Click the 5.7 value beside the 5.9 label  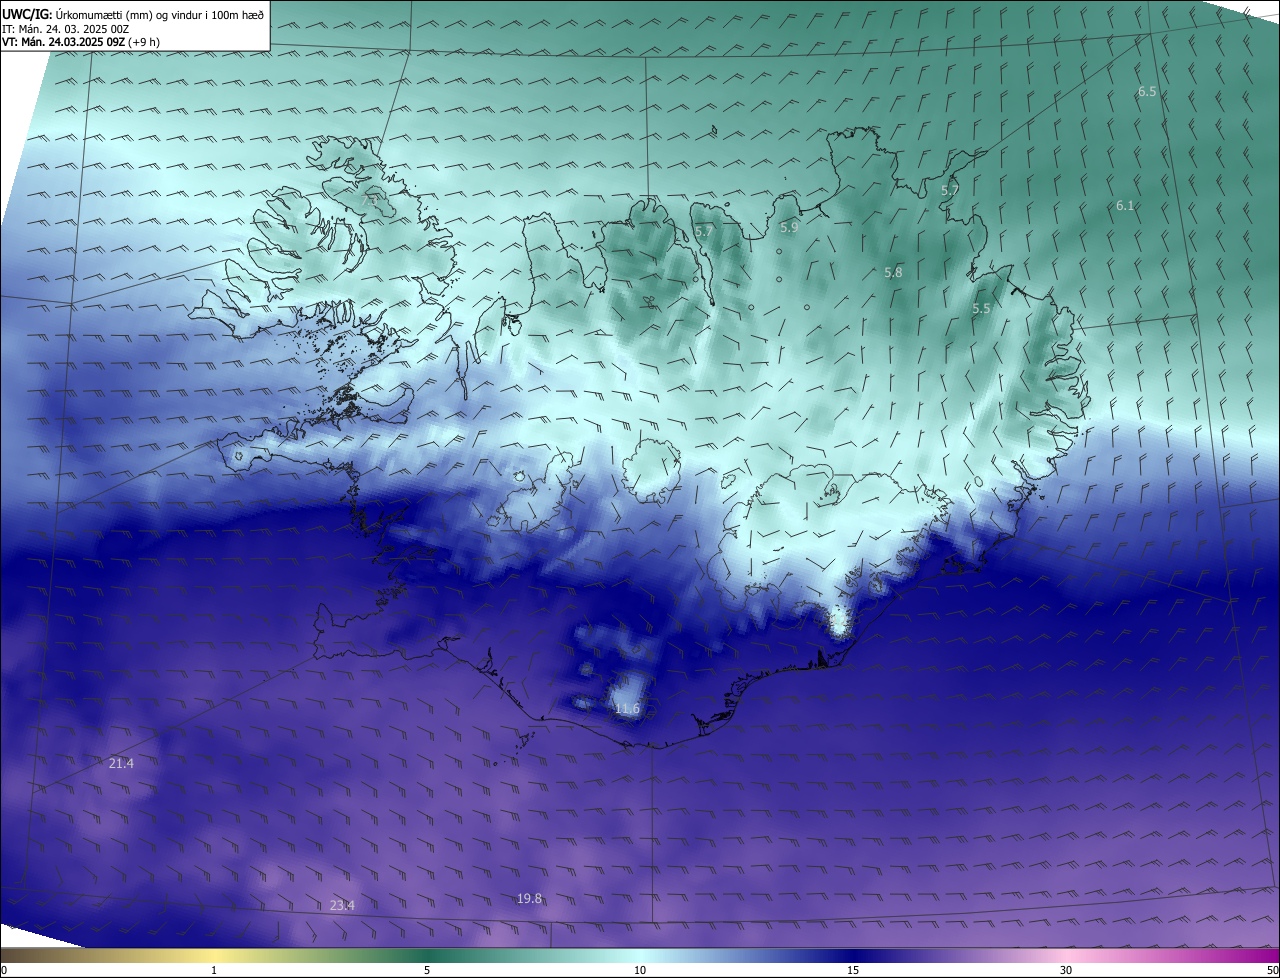tap(704, 232)
